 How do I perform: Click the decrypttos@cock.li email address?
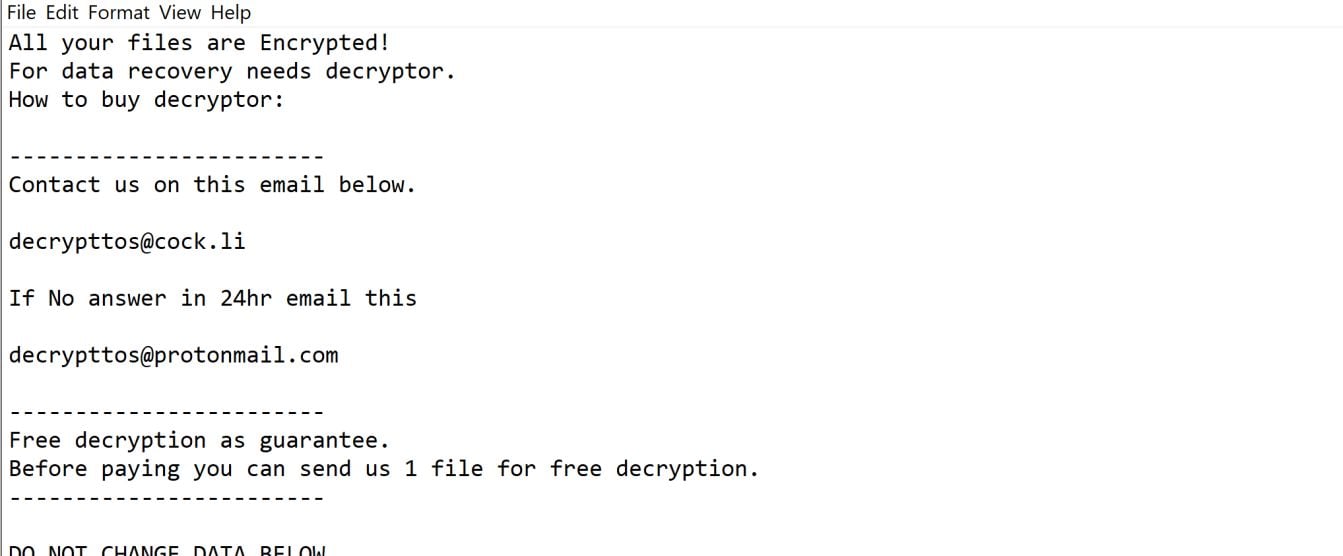(x=127, y=242)
